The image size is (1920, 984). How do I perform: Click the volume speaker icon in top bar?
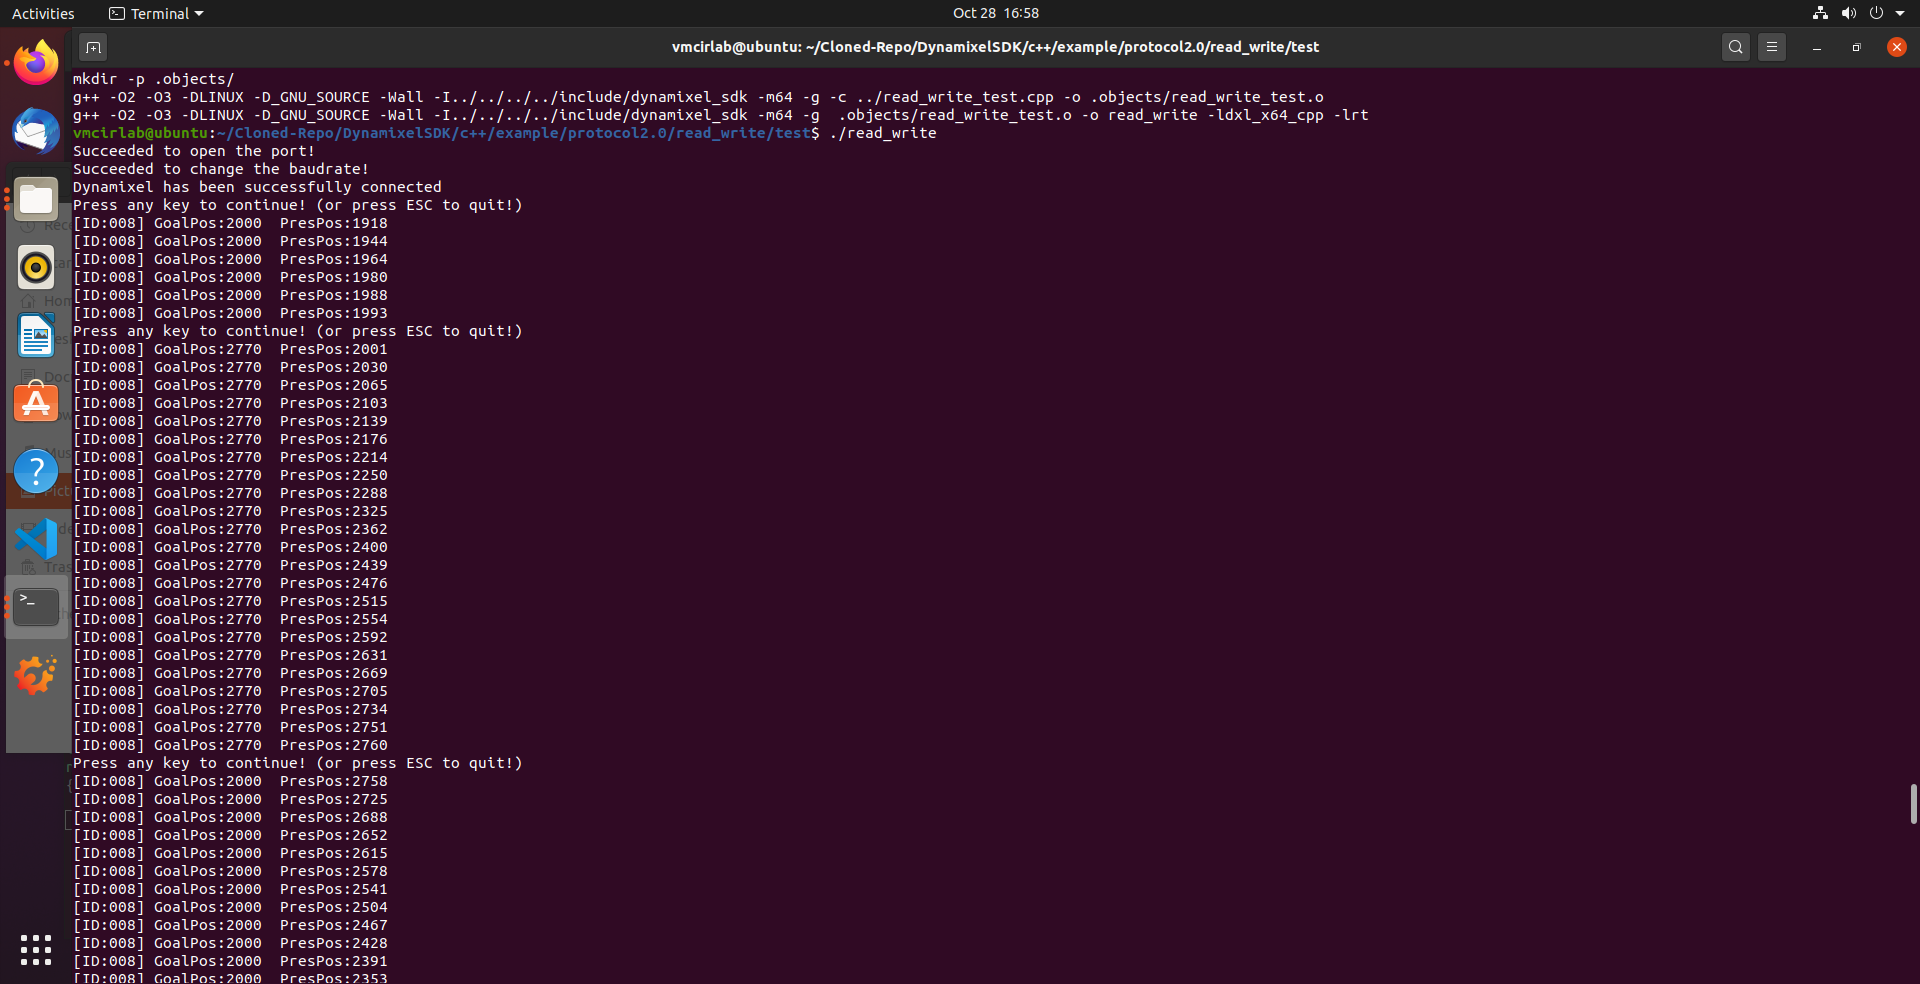[1848, 13]
